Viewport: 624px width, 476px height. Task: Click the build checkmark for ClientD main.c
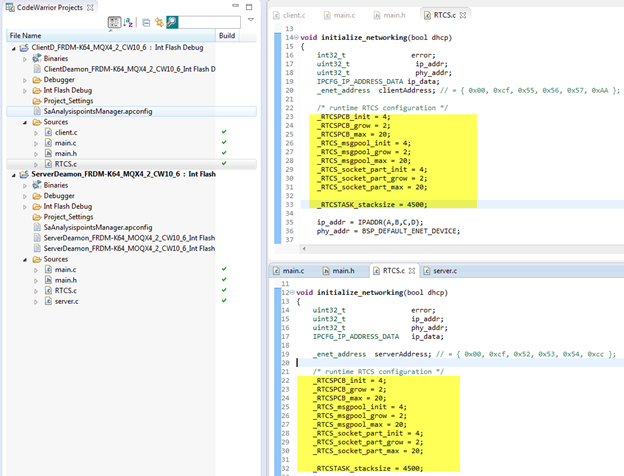click(x=224, y=142)
